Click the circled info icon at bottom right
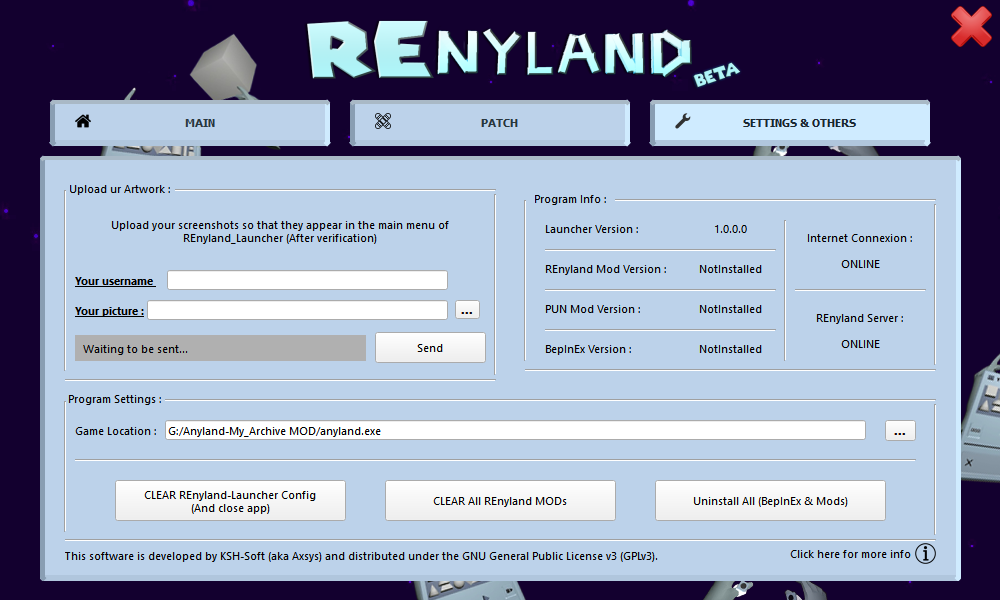Viewport: 1000px width, 600px height. click(x=926, y=554)
